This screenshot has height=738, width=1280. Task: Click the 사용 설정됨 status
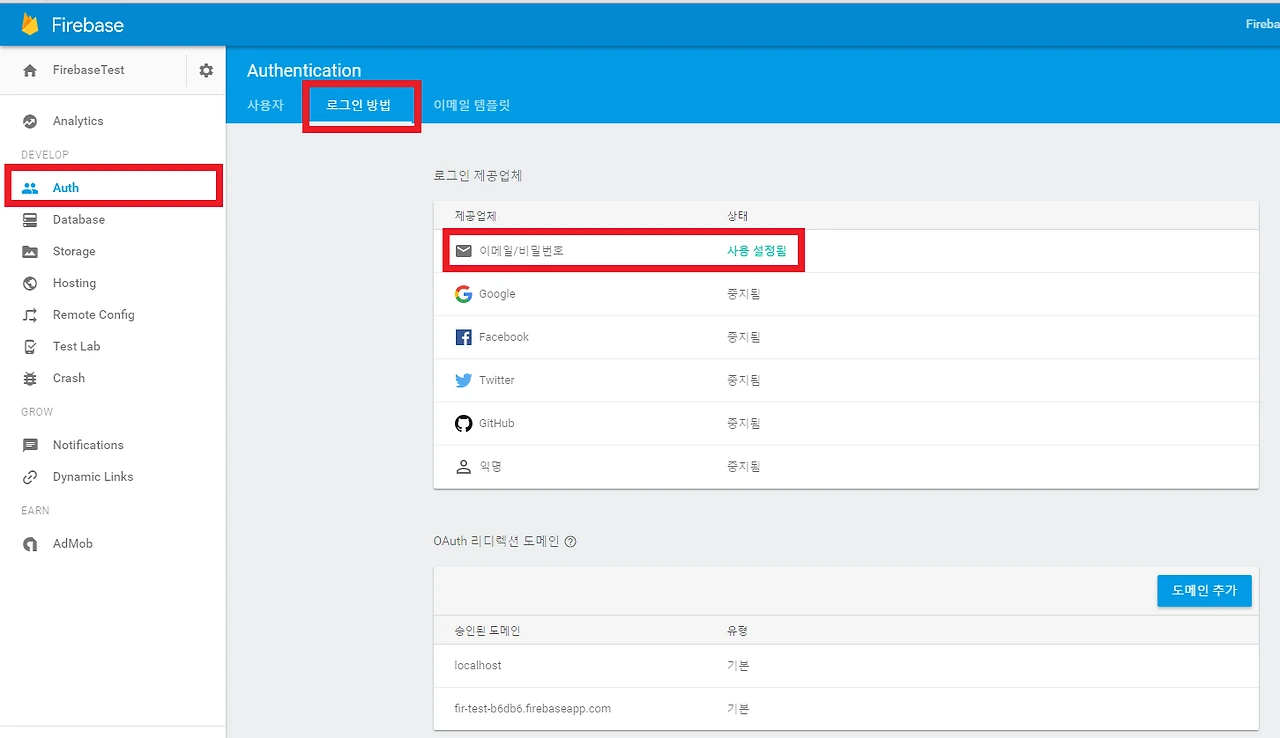tap(757, 251)
